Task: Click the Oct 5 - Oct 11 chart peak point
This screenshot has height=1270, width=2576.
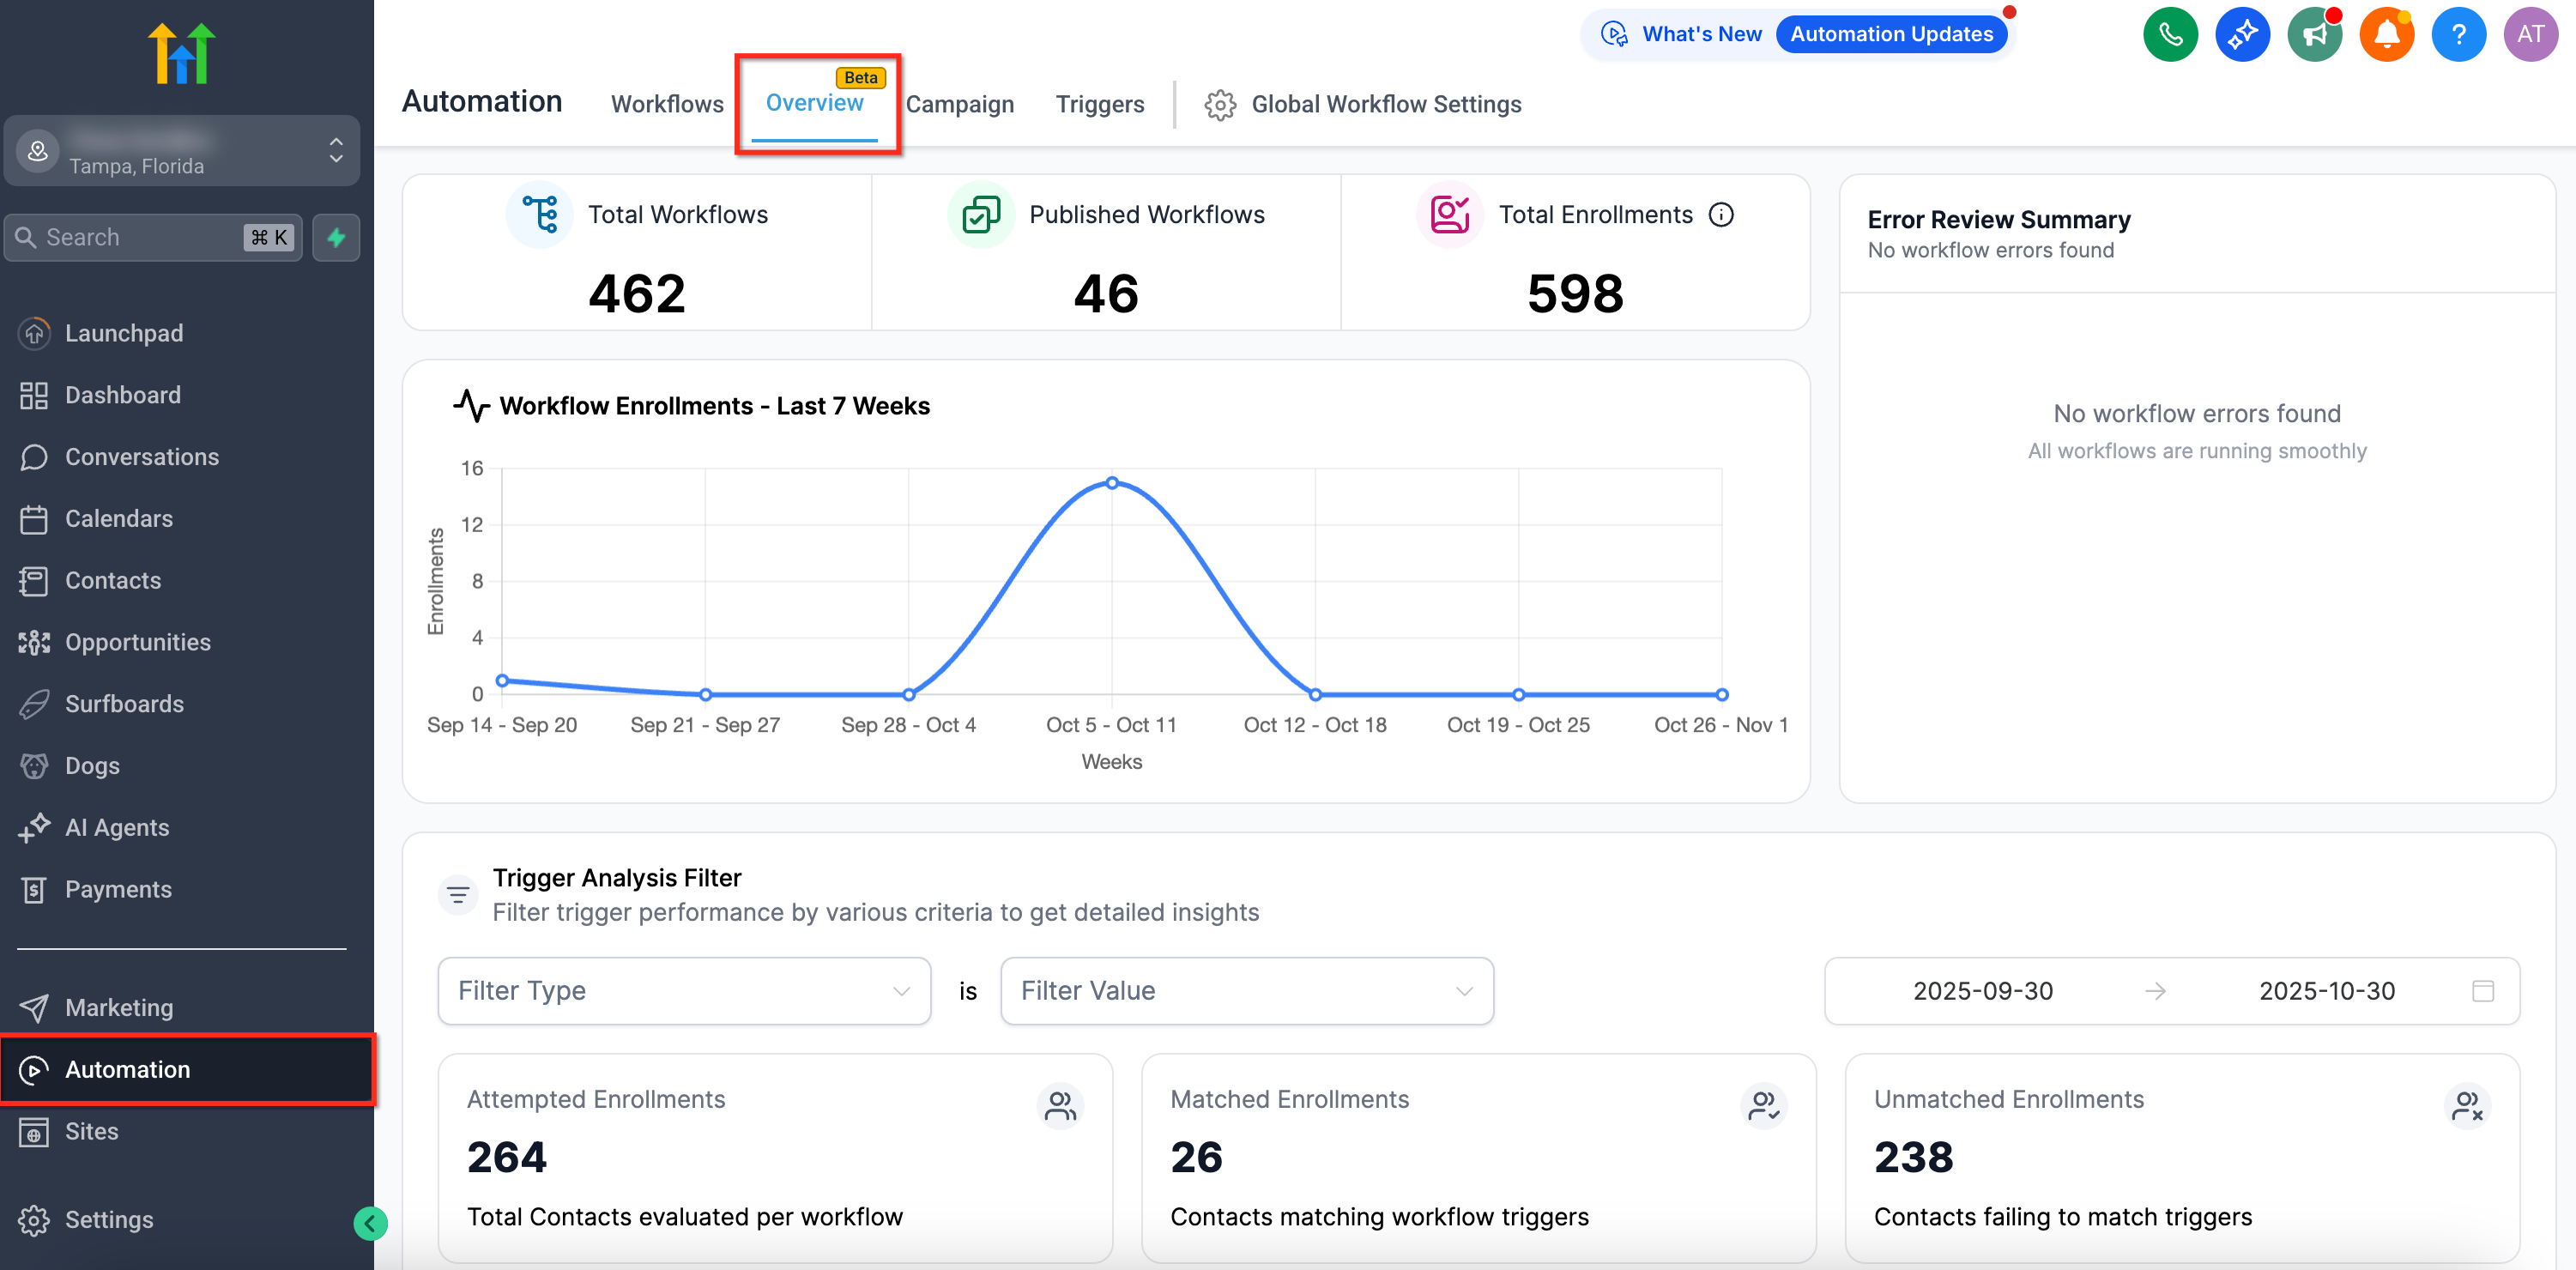Action: coord(1111,483)
